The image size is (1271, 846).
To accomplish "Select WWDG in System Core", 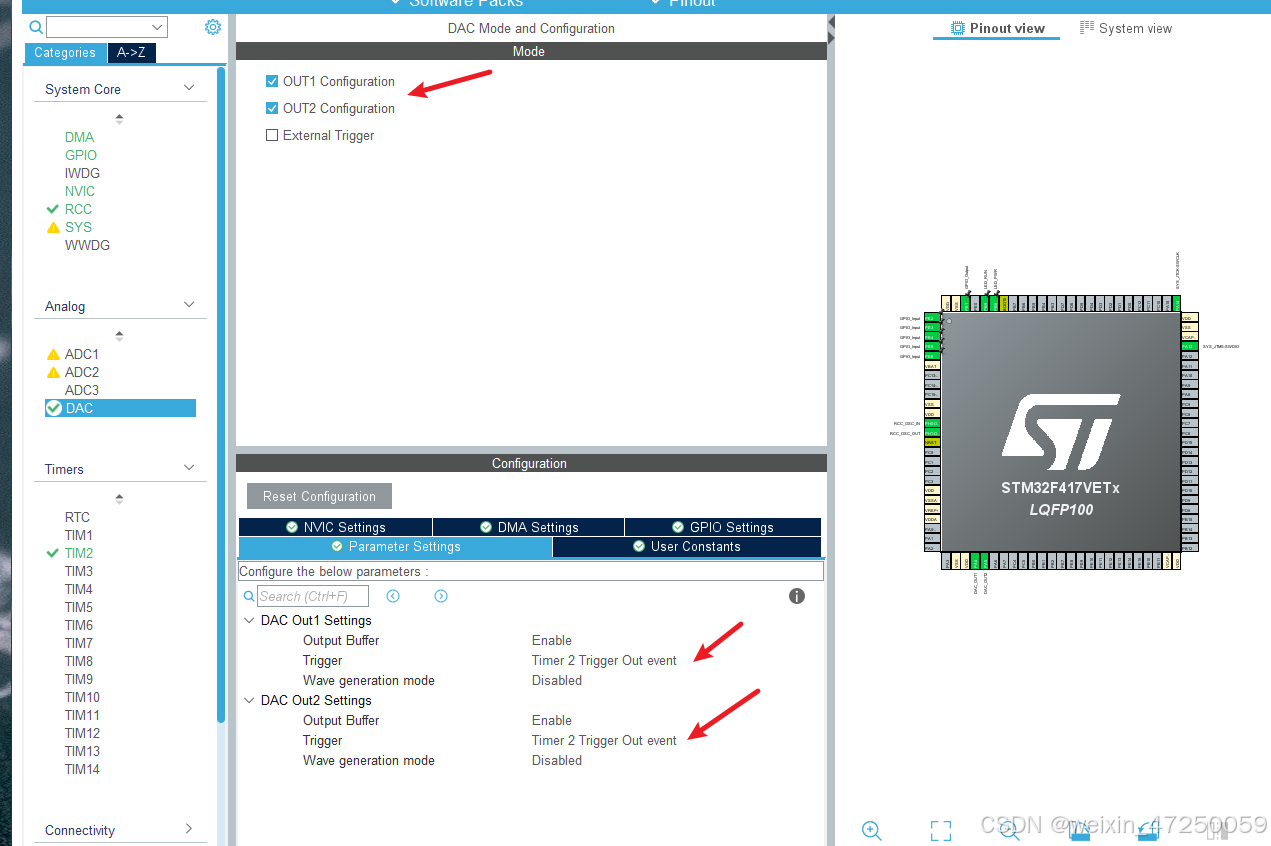I will (x=88, y=245).
